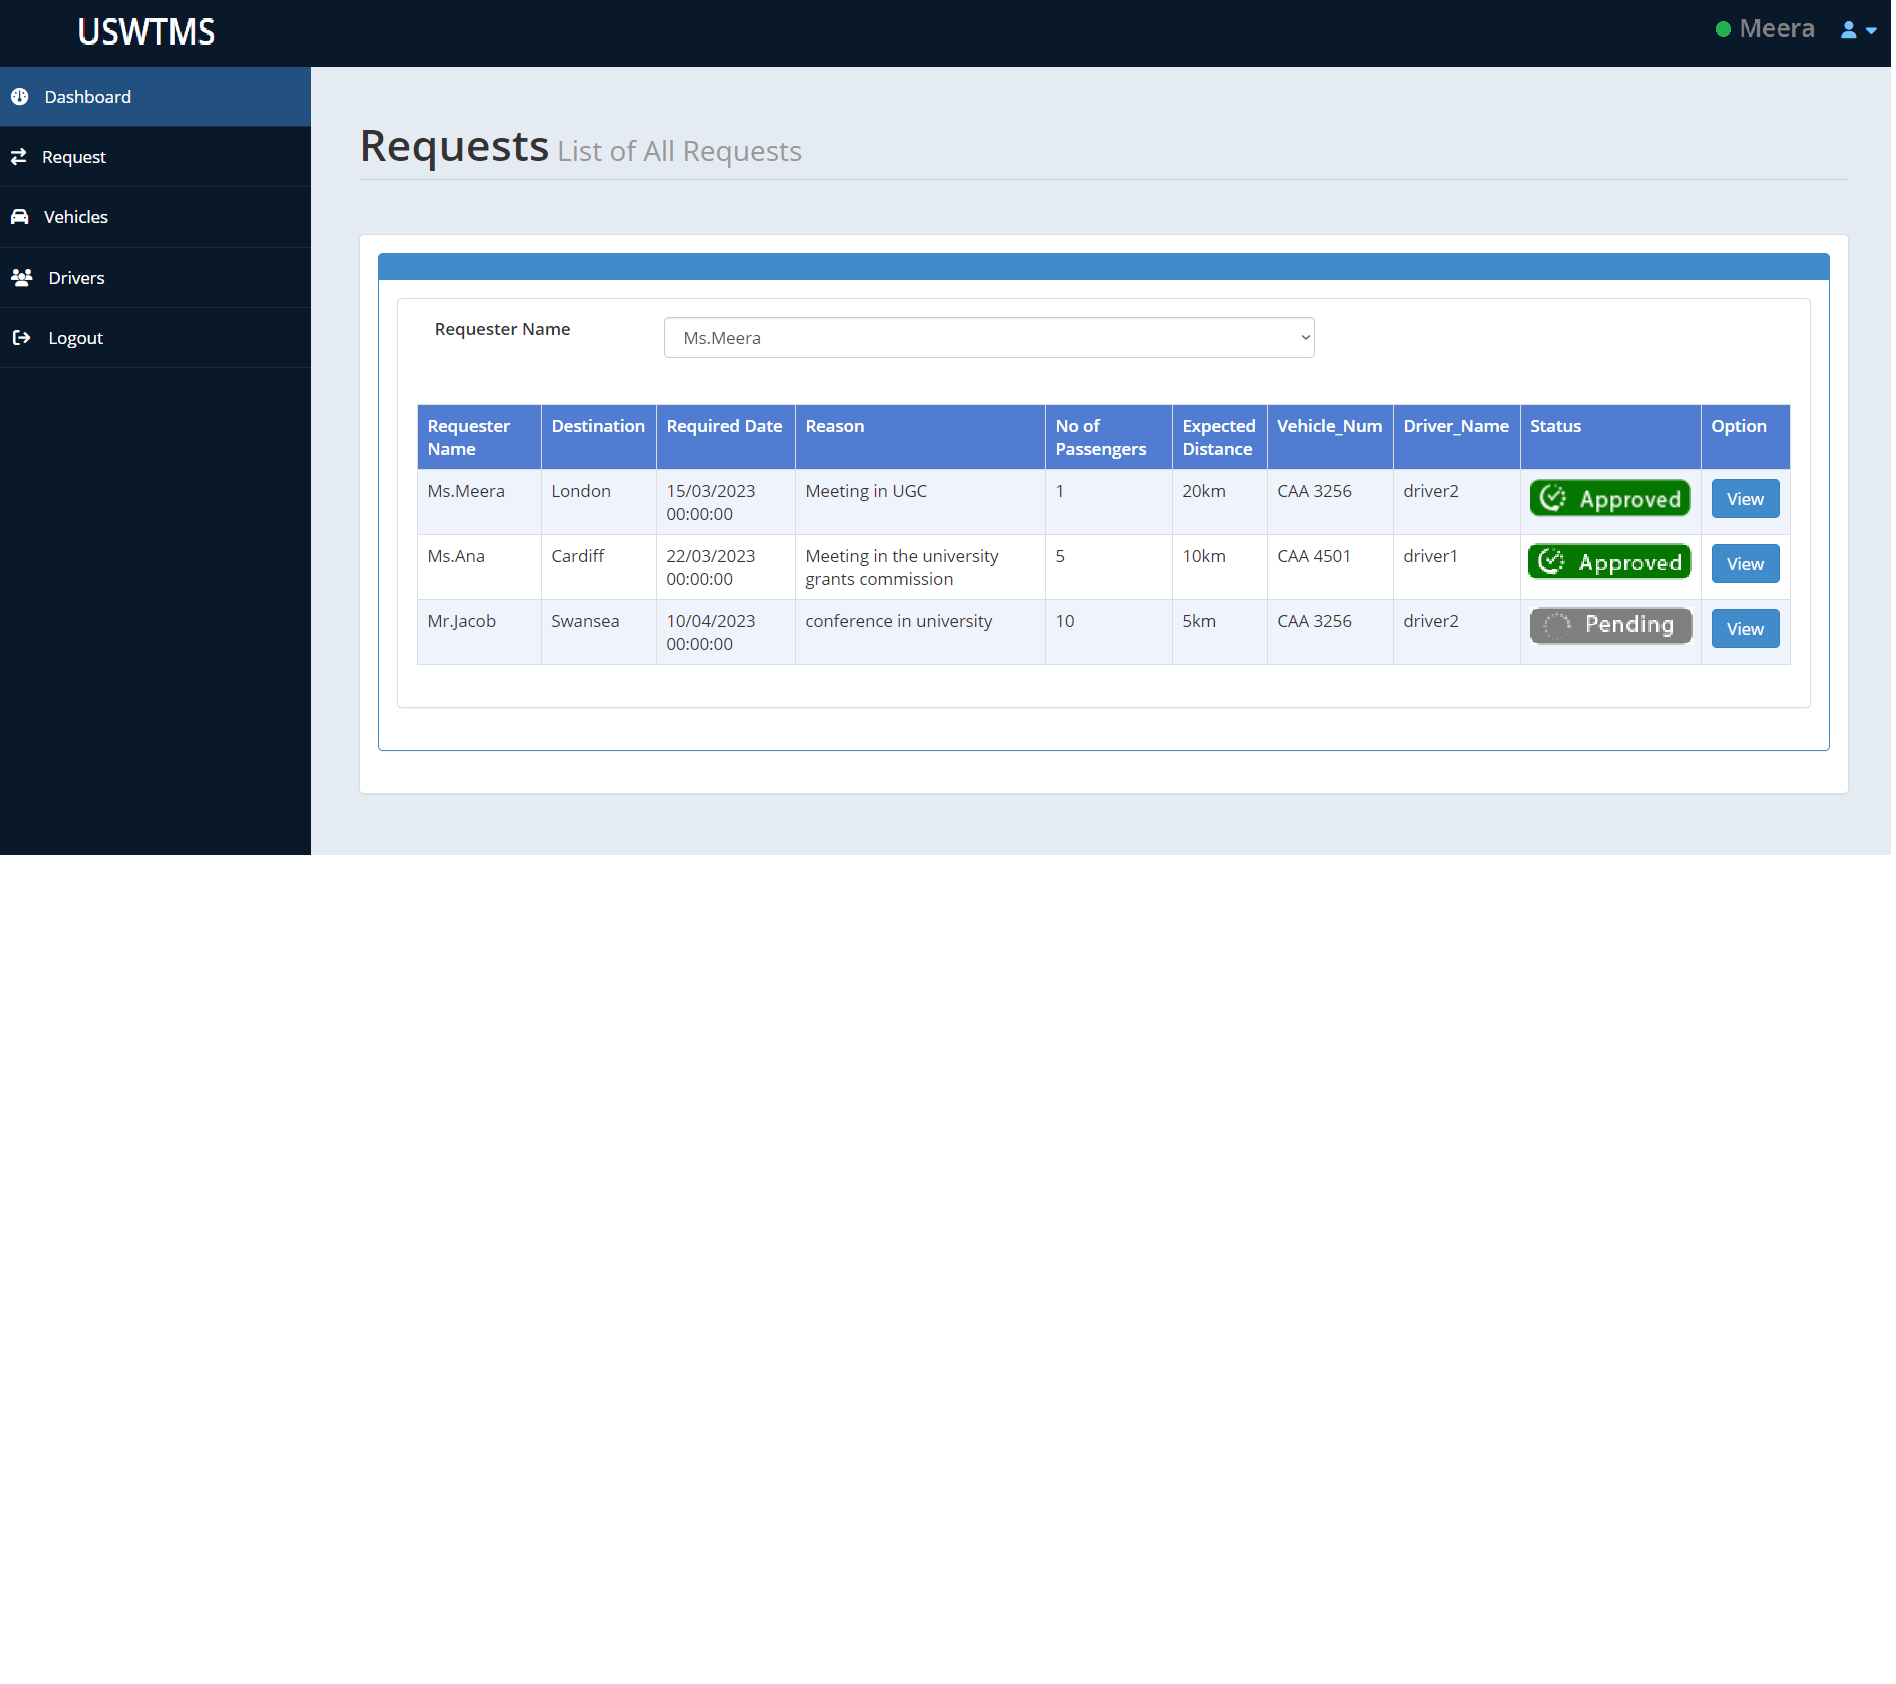The height and width of the screenshot is (1684, 1896).
Task: Click the Logout exit icon
Action: tap(21, 338)
